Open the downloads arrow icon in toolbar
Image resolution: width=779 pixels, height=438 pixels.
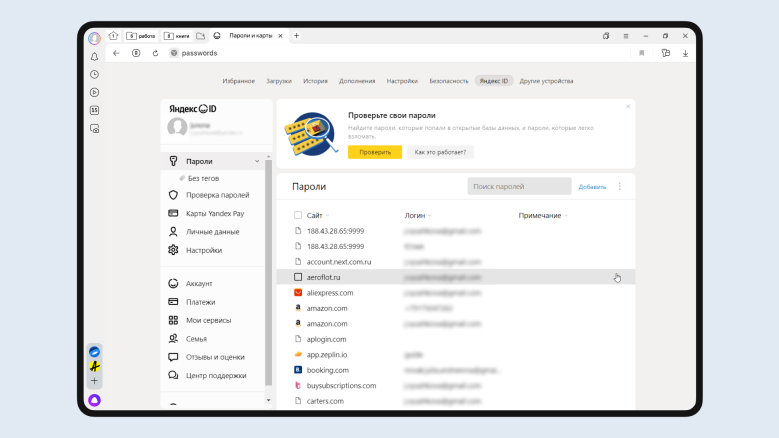tap(686, 53)
